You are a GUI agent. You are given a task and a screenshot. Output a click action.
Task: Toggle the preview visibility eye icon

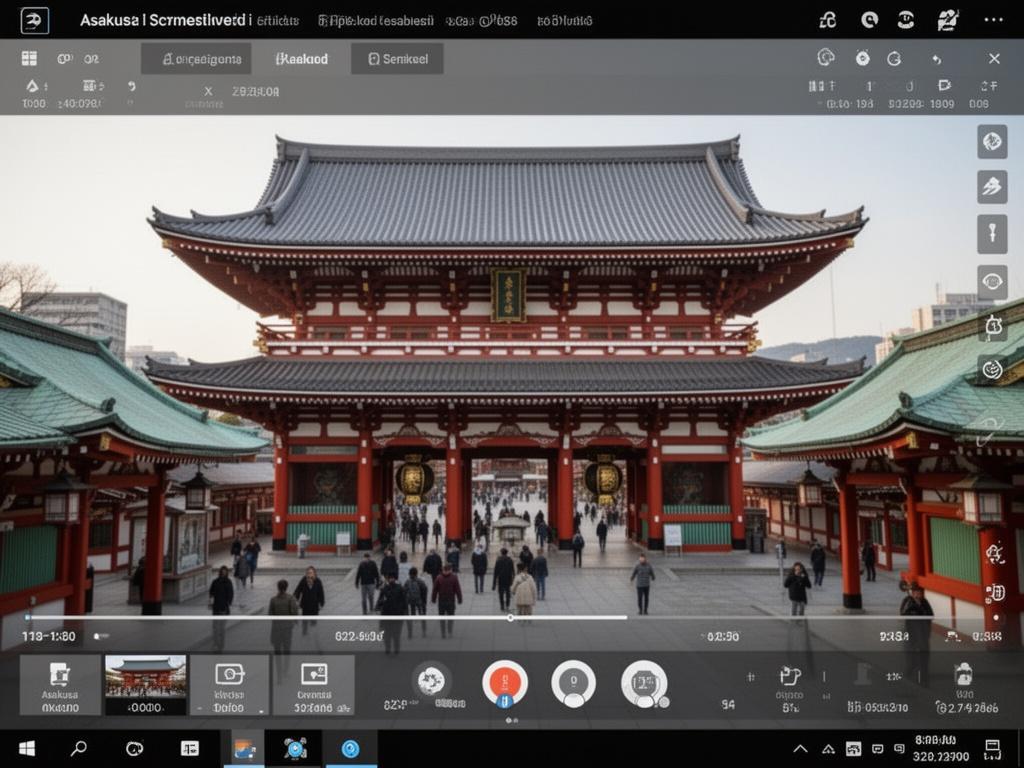(x=992, y=281)
